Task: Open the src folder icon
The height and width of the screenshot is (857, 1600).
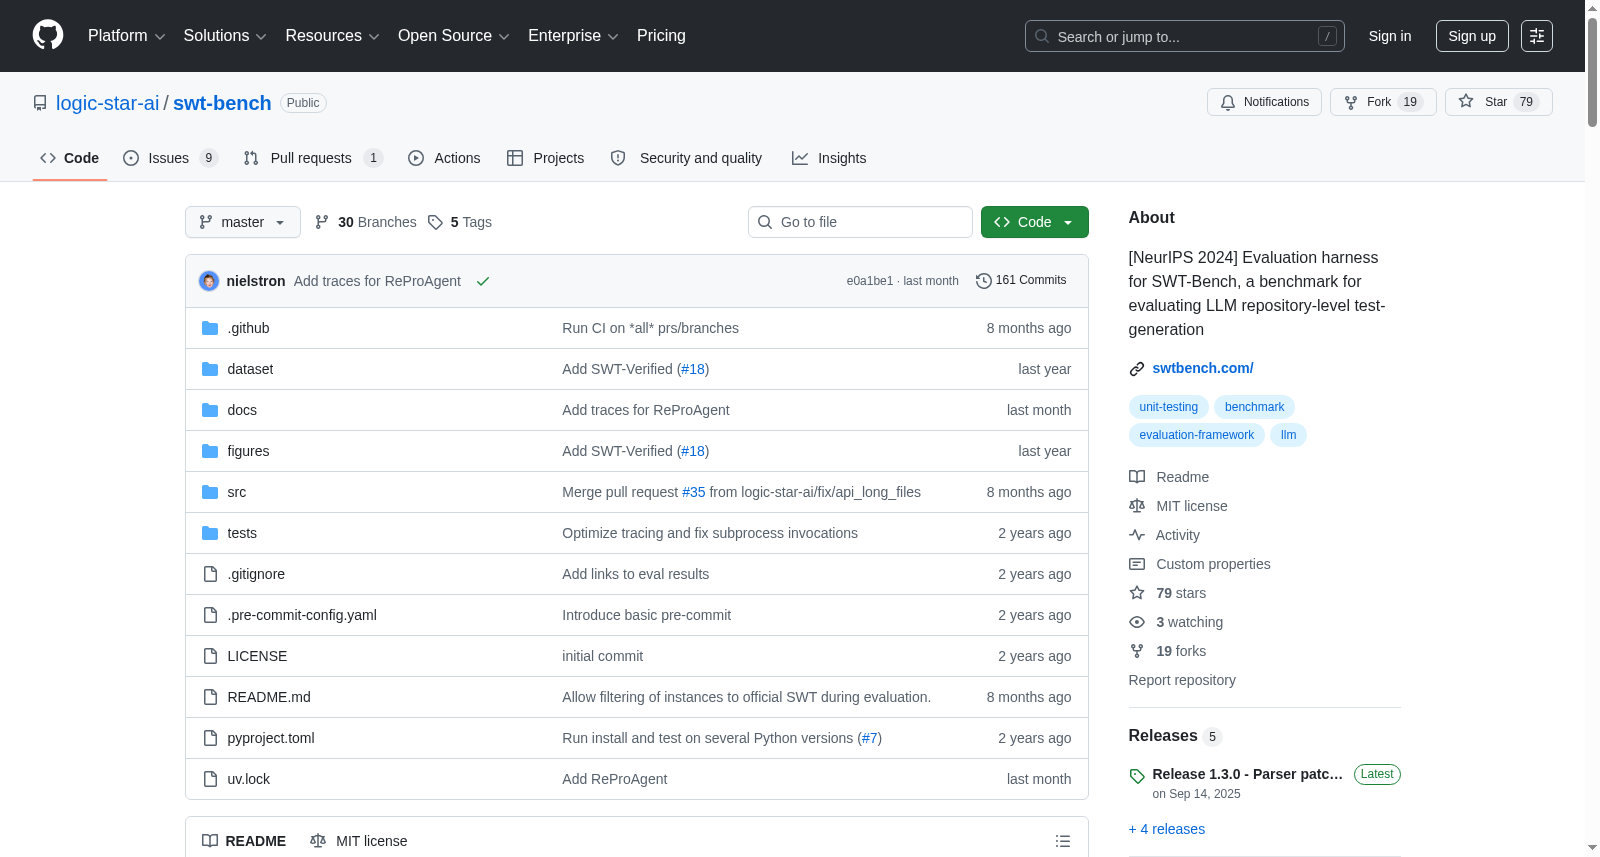Action: pos(210,492)
